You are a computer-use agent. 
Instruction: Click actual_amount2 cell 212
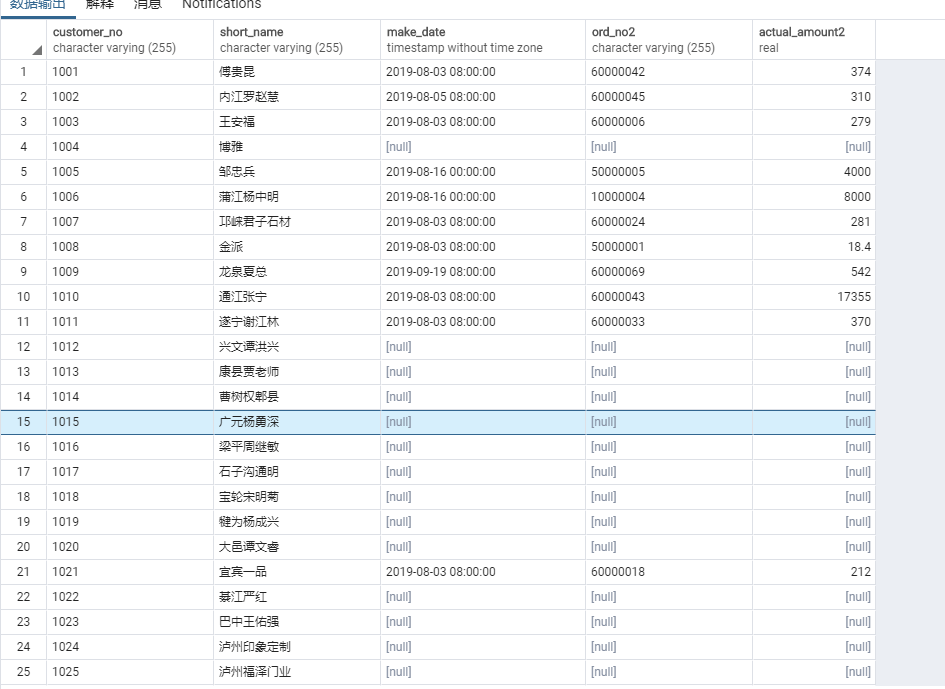814,572
